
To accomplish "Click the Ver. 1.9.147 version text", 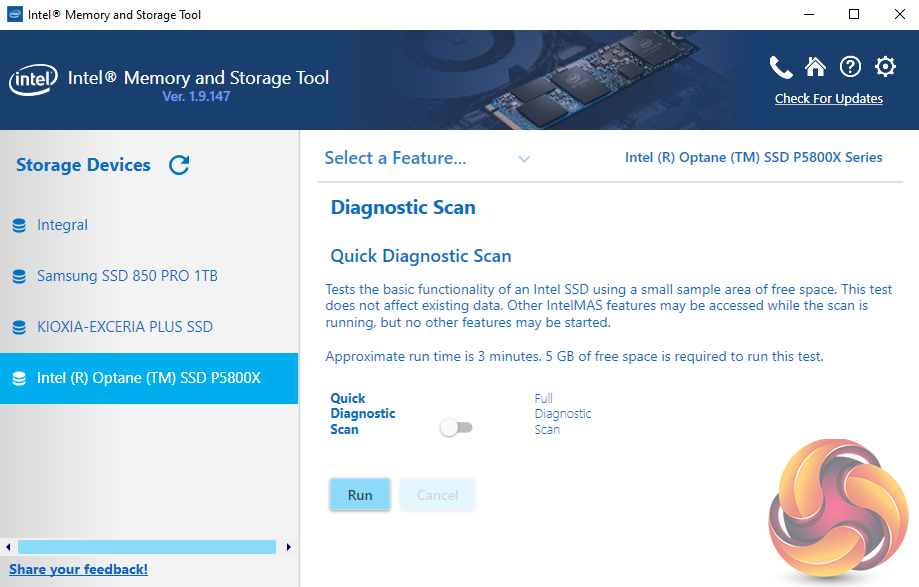I will [196, 97].
